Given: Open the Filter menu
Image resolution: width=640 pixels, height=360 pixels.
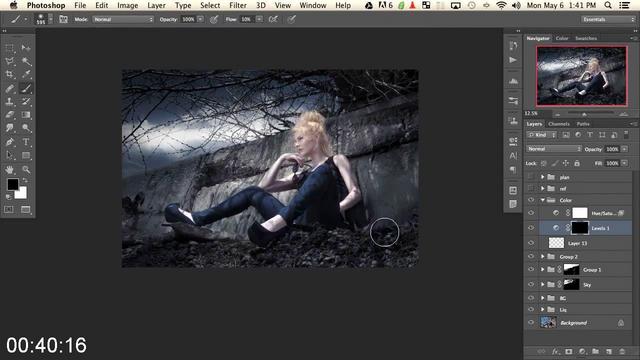Looking at the screenshot, I should (238, 5).
